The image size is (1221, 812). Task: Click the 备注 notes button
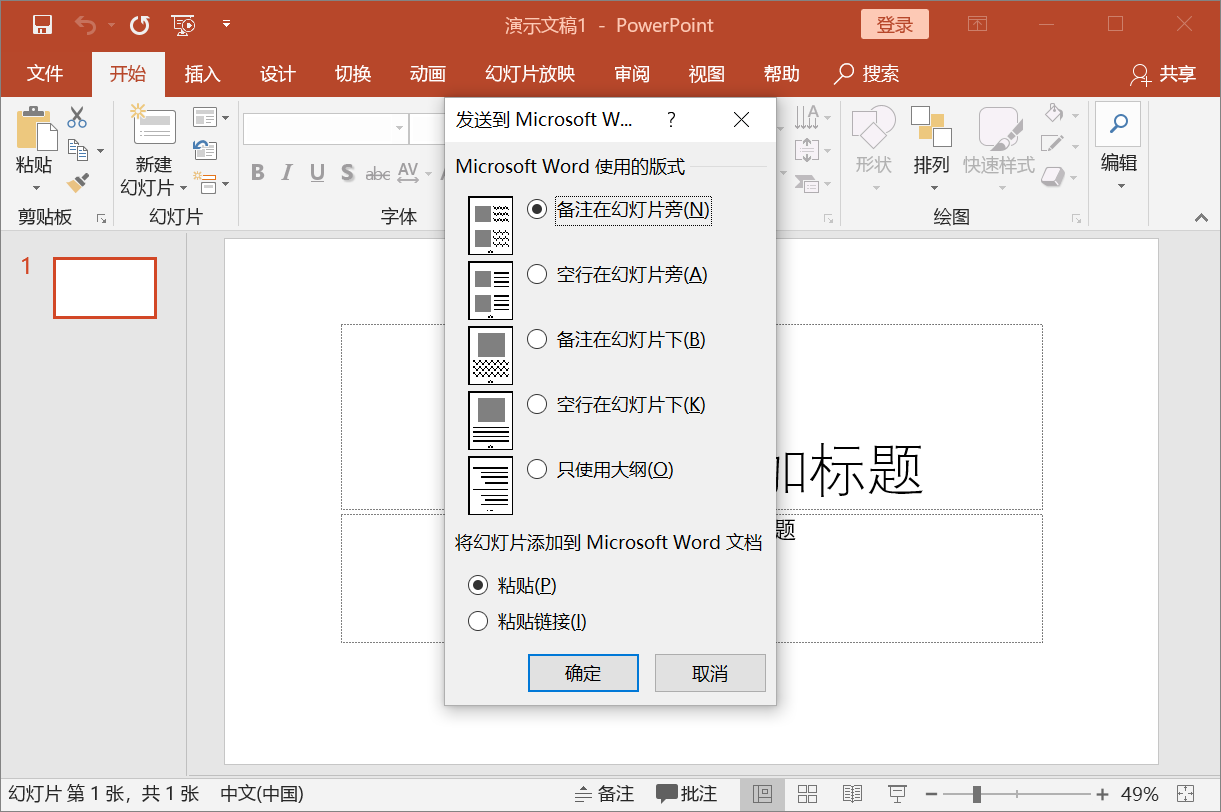pos(605,794)
